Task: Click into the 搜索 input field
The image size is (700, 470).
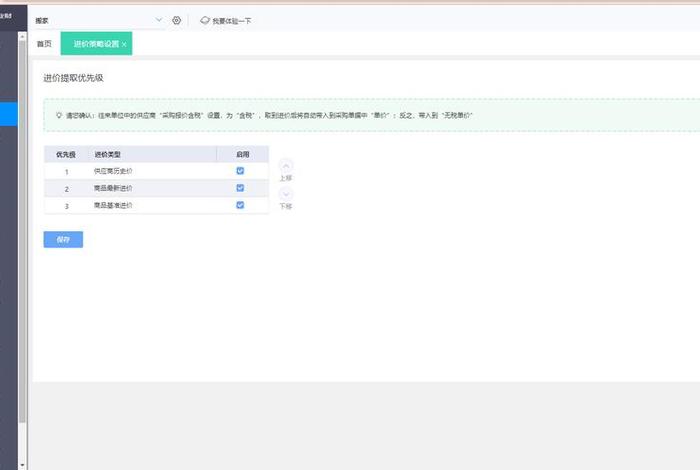Action: pos(90,20)
